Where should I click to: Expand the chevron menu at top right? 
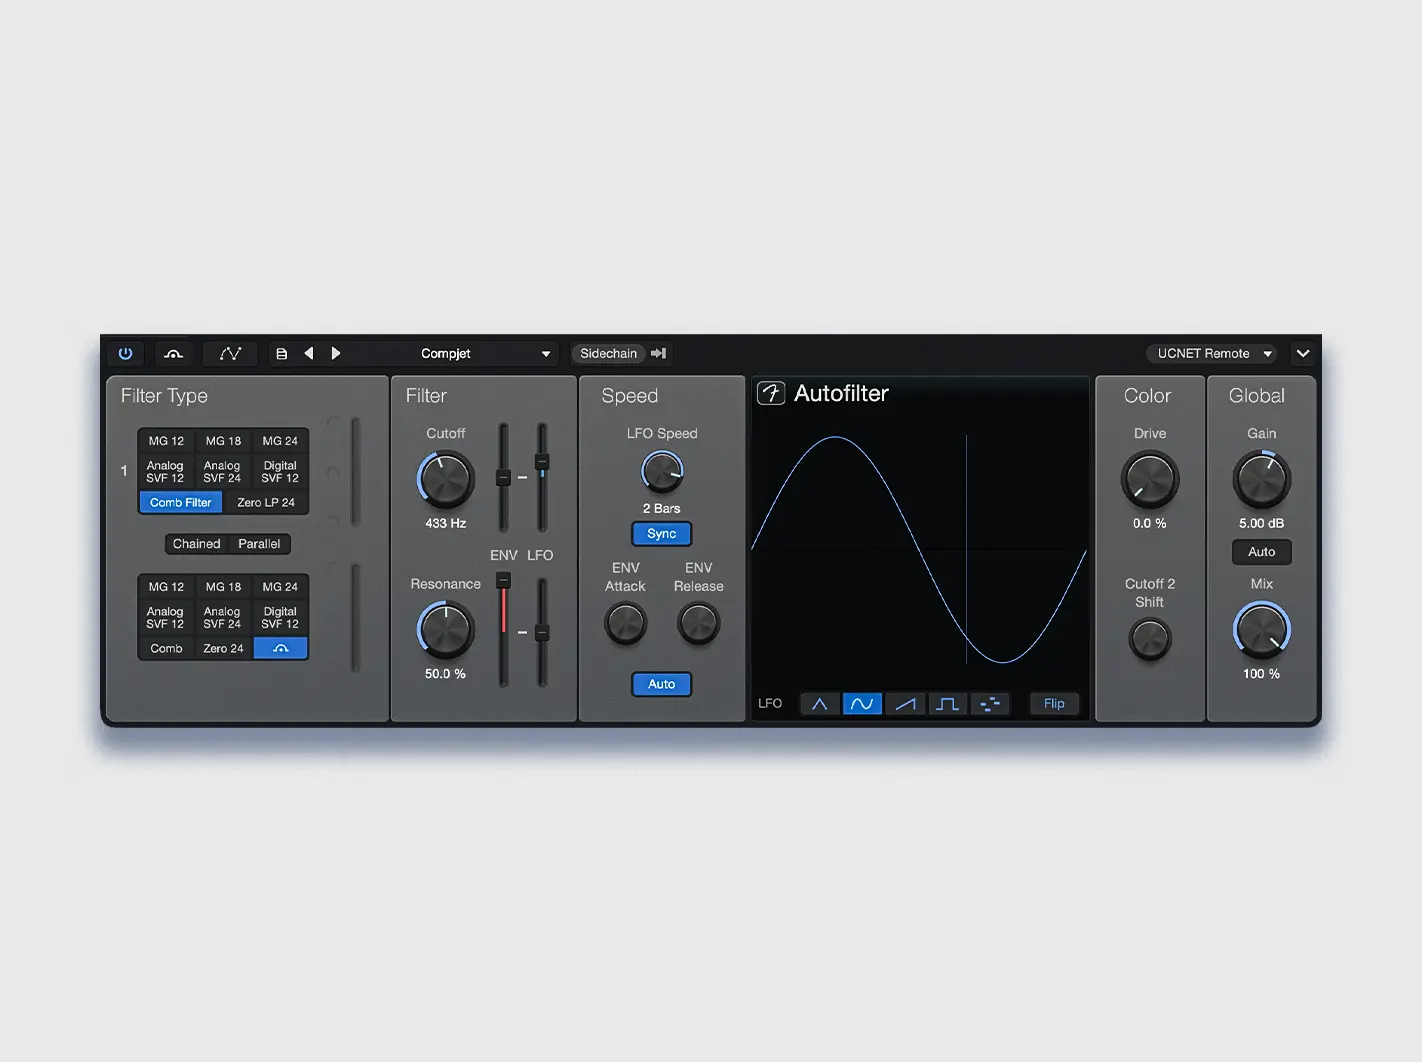[1302, 353]
